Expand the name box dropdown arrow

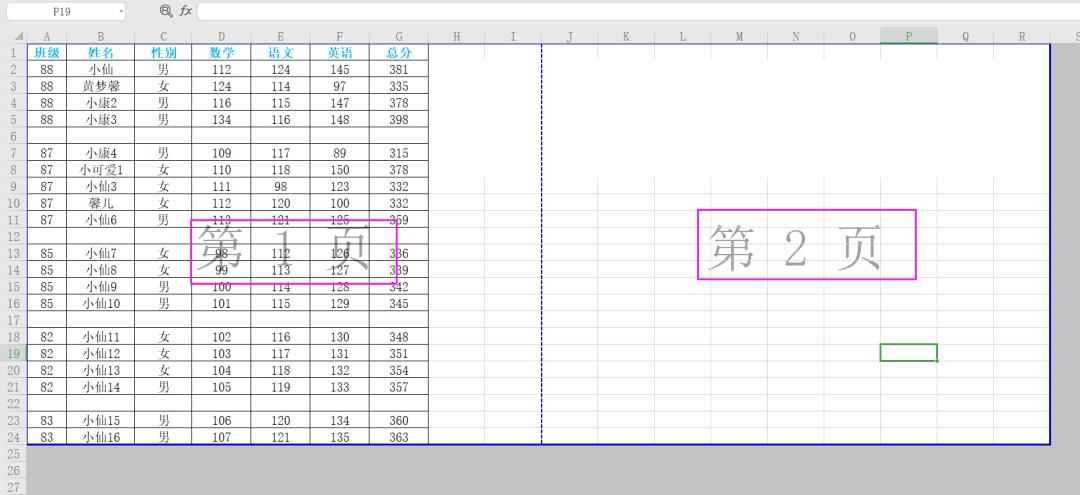tap(121, 11)
